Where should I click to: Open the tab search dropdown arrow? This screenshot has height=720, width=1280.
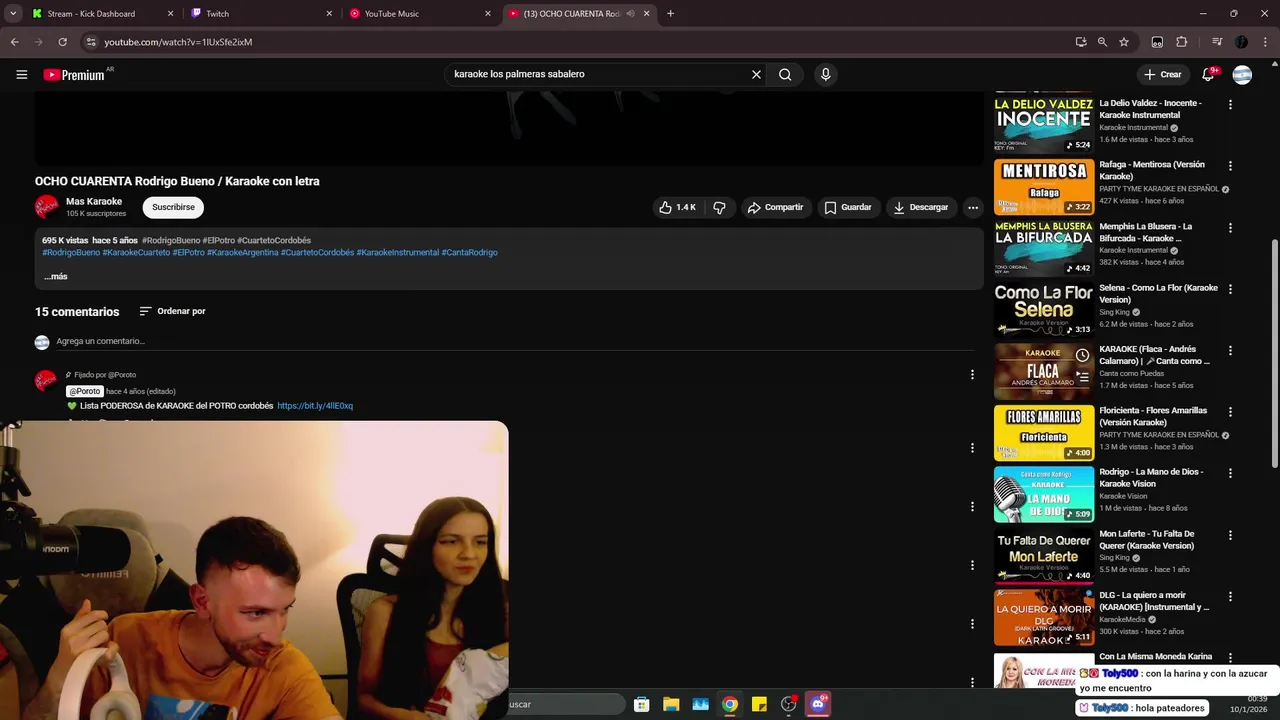click(13, 13)
